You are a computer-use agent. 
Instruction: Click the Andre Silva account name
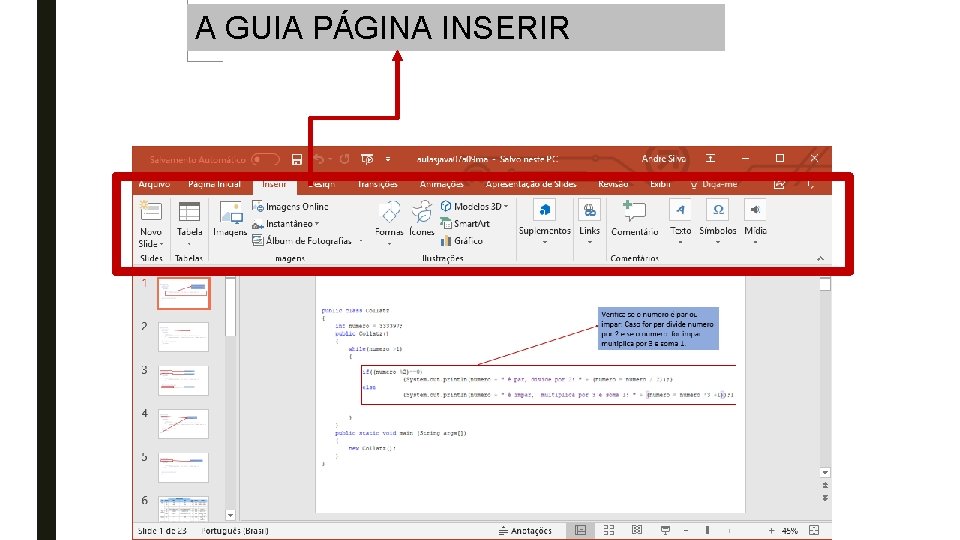664,159
